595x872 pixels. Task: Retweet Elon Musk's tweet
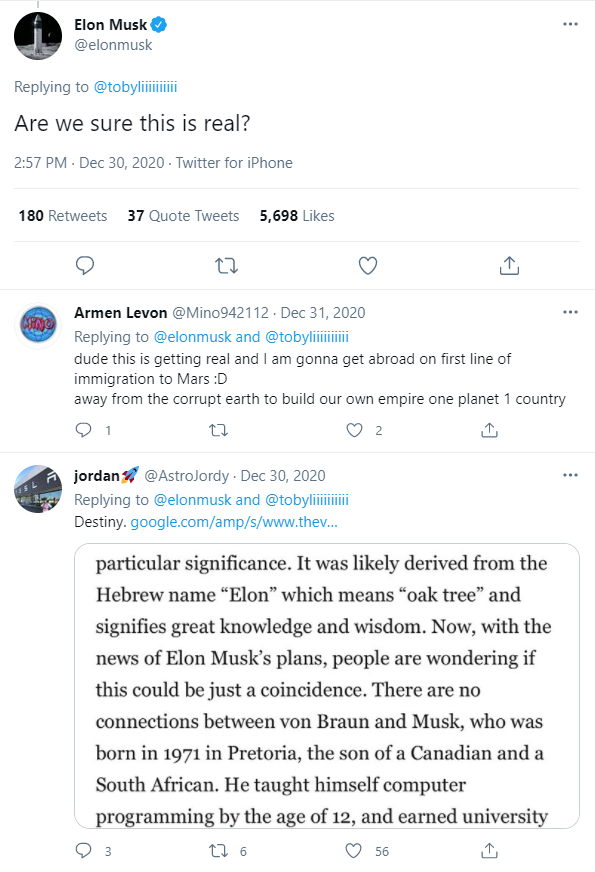point(226,266)
